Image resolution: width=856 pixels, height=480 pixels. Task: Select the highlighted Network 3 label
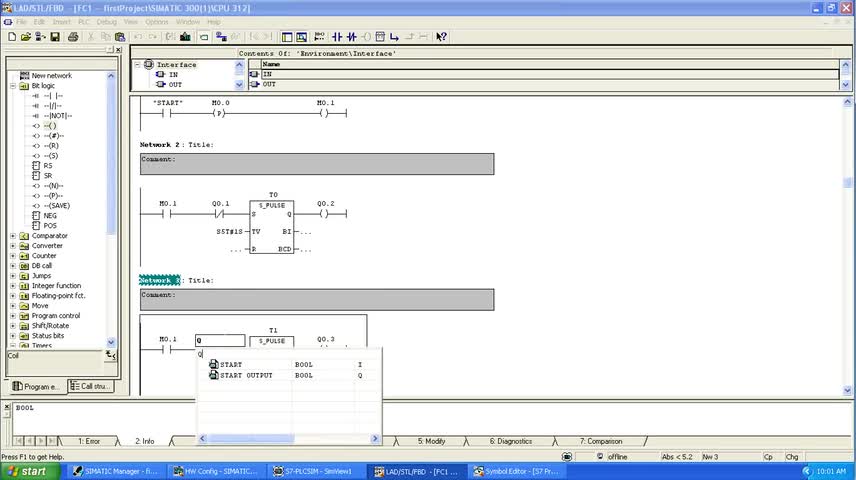(159, 280)
